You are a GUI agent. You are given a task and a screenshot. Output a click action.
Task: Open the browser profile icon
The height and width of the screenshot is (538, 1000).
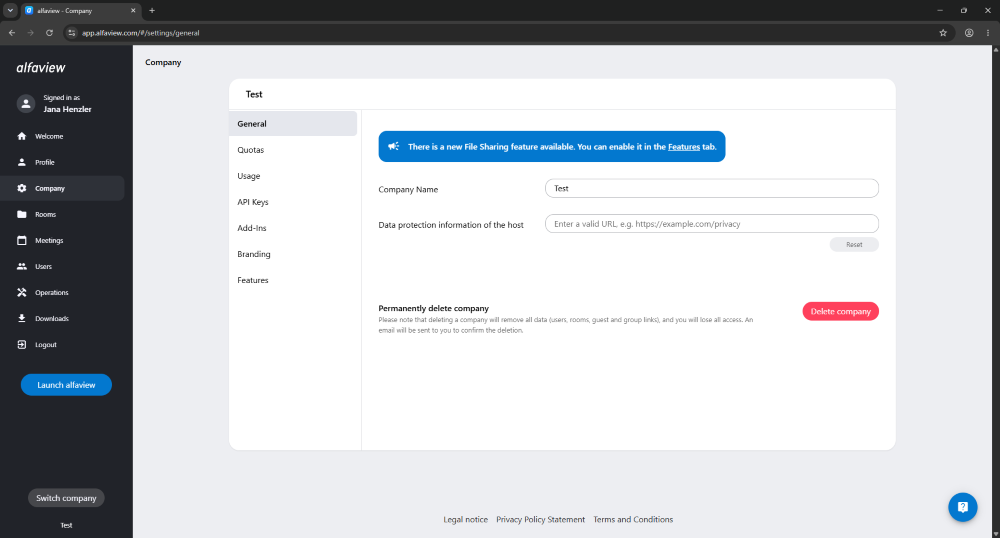coord(969,33)
